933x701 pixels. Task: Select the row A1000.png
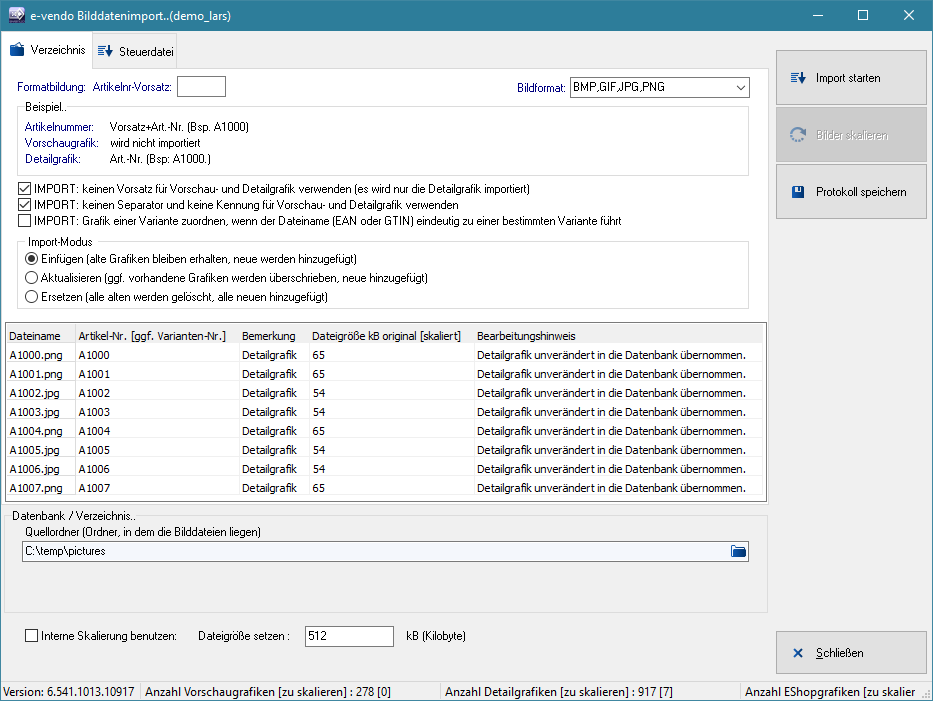[x=384, y=355]
